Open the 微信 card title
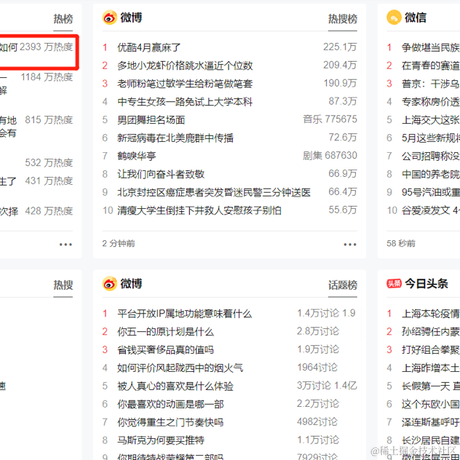 coord(415,18)
